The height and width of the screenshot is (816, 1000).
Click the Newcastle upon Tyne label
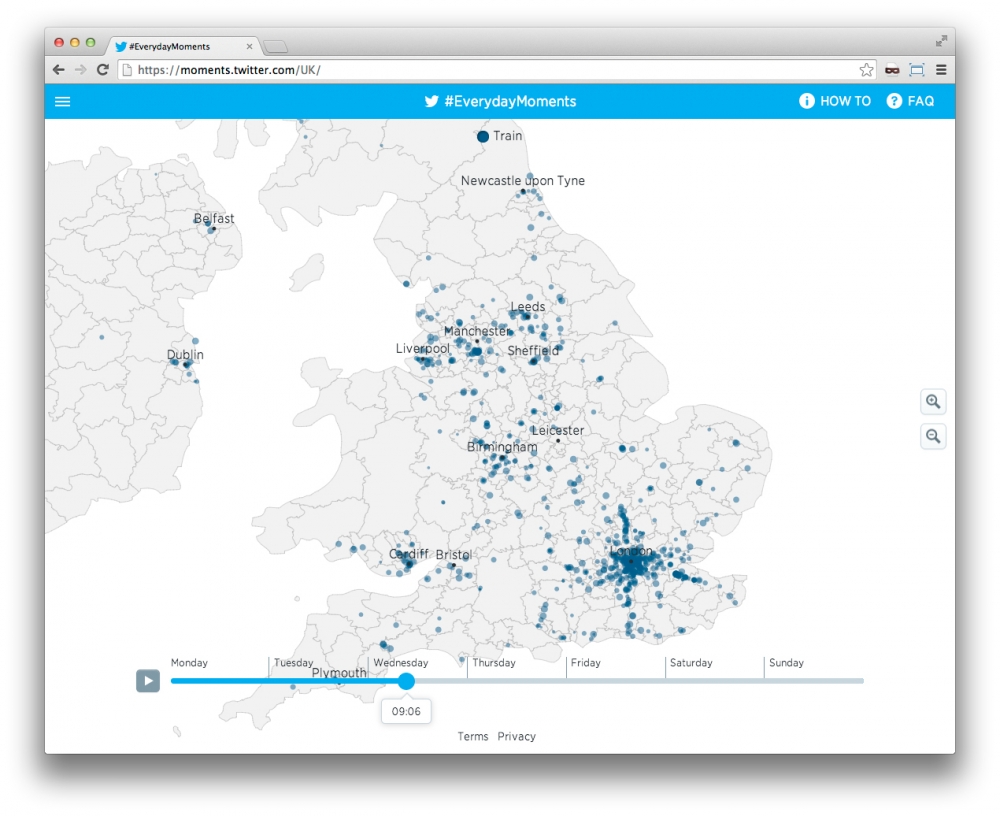[x=522, y=181]
